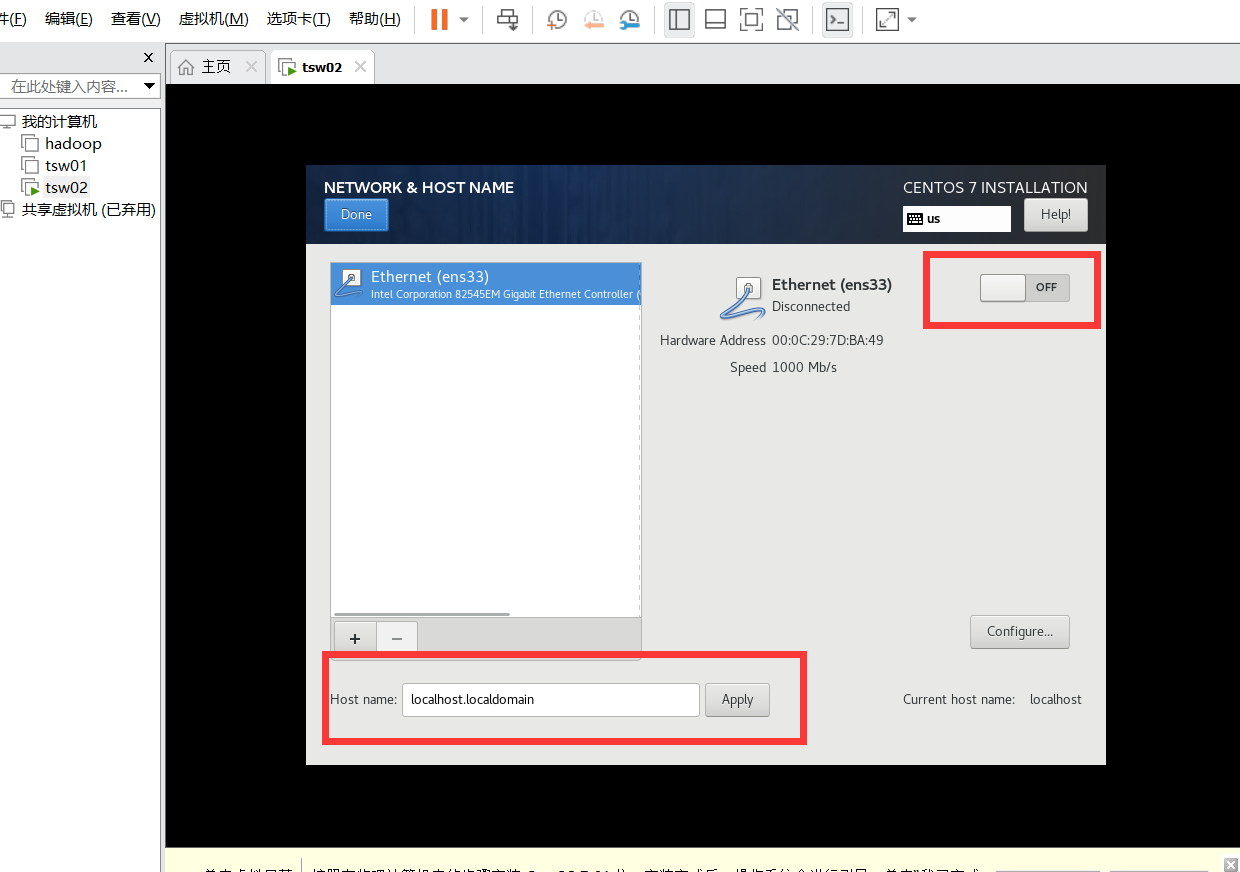
Task: Select the hadoop virtual machine
Action: tap(73, 143)
